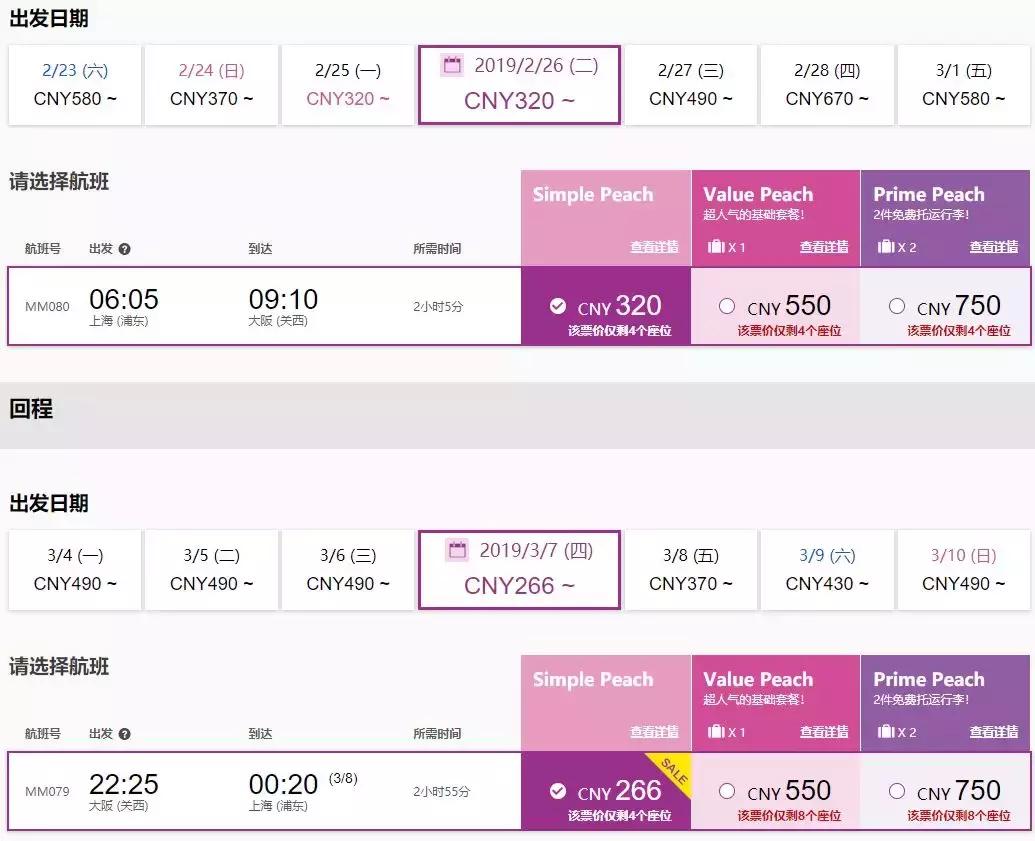This screenshot has width=1035, height=841.
Task: Select outbound Prime Peach CNY 750 fare
Action: [x=897, y=307]
